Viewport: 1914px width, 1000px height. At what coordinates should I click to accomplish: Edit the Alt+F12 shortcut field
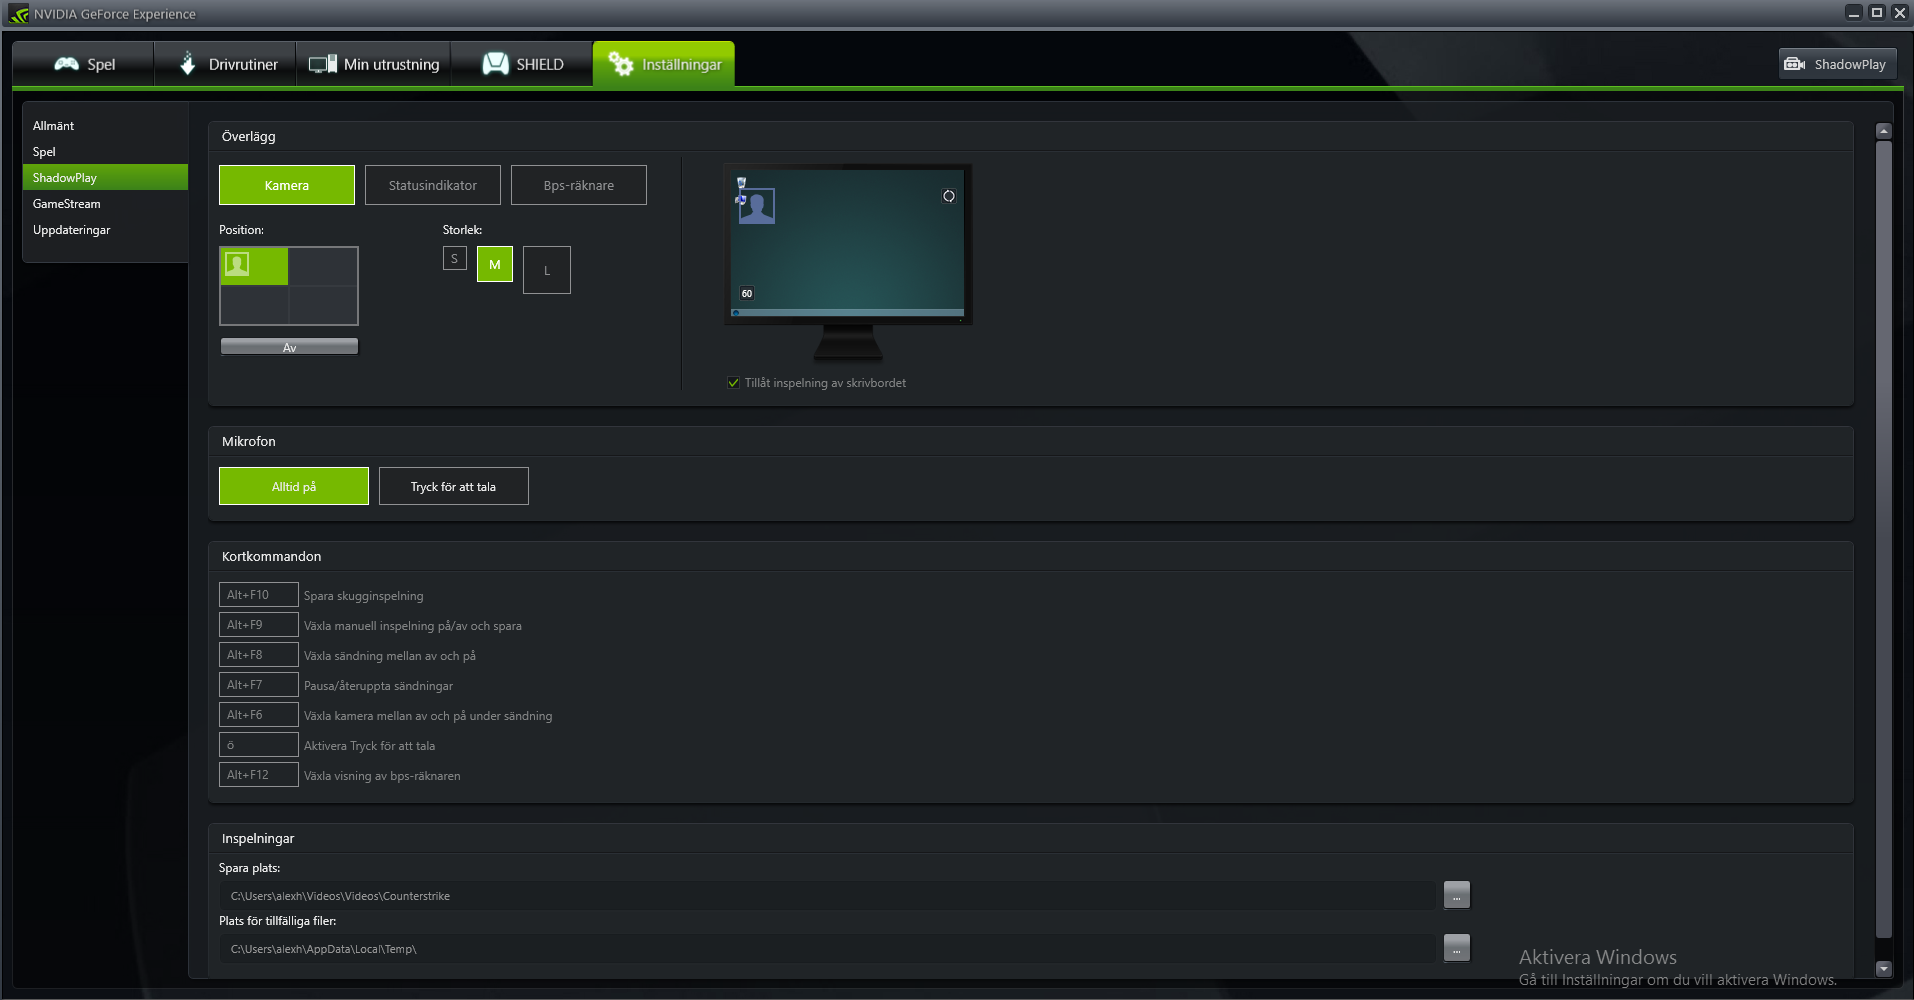pyautogui.click(x=259, y=775)
